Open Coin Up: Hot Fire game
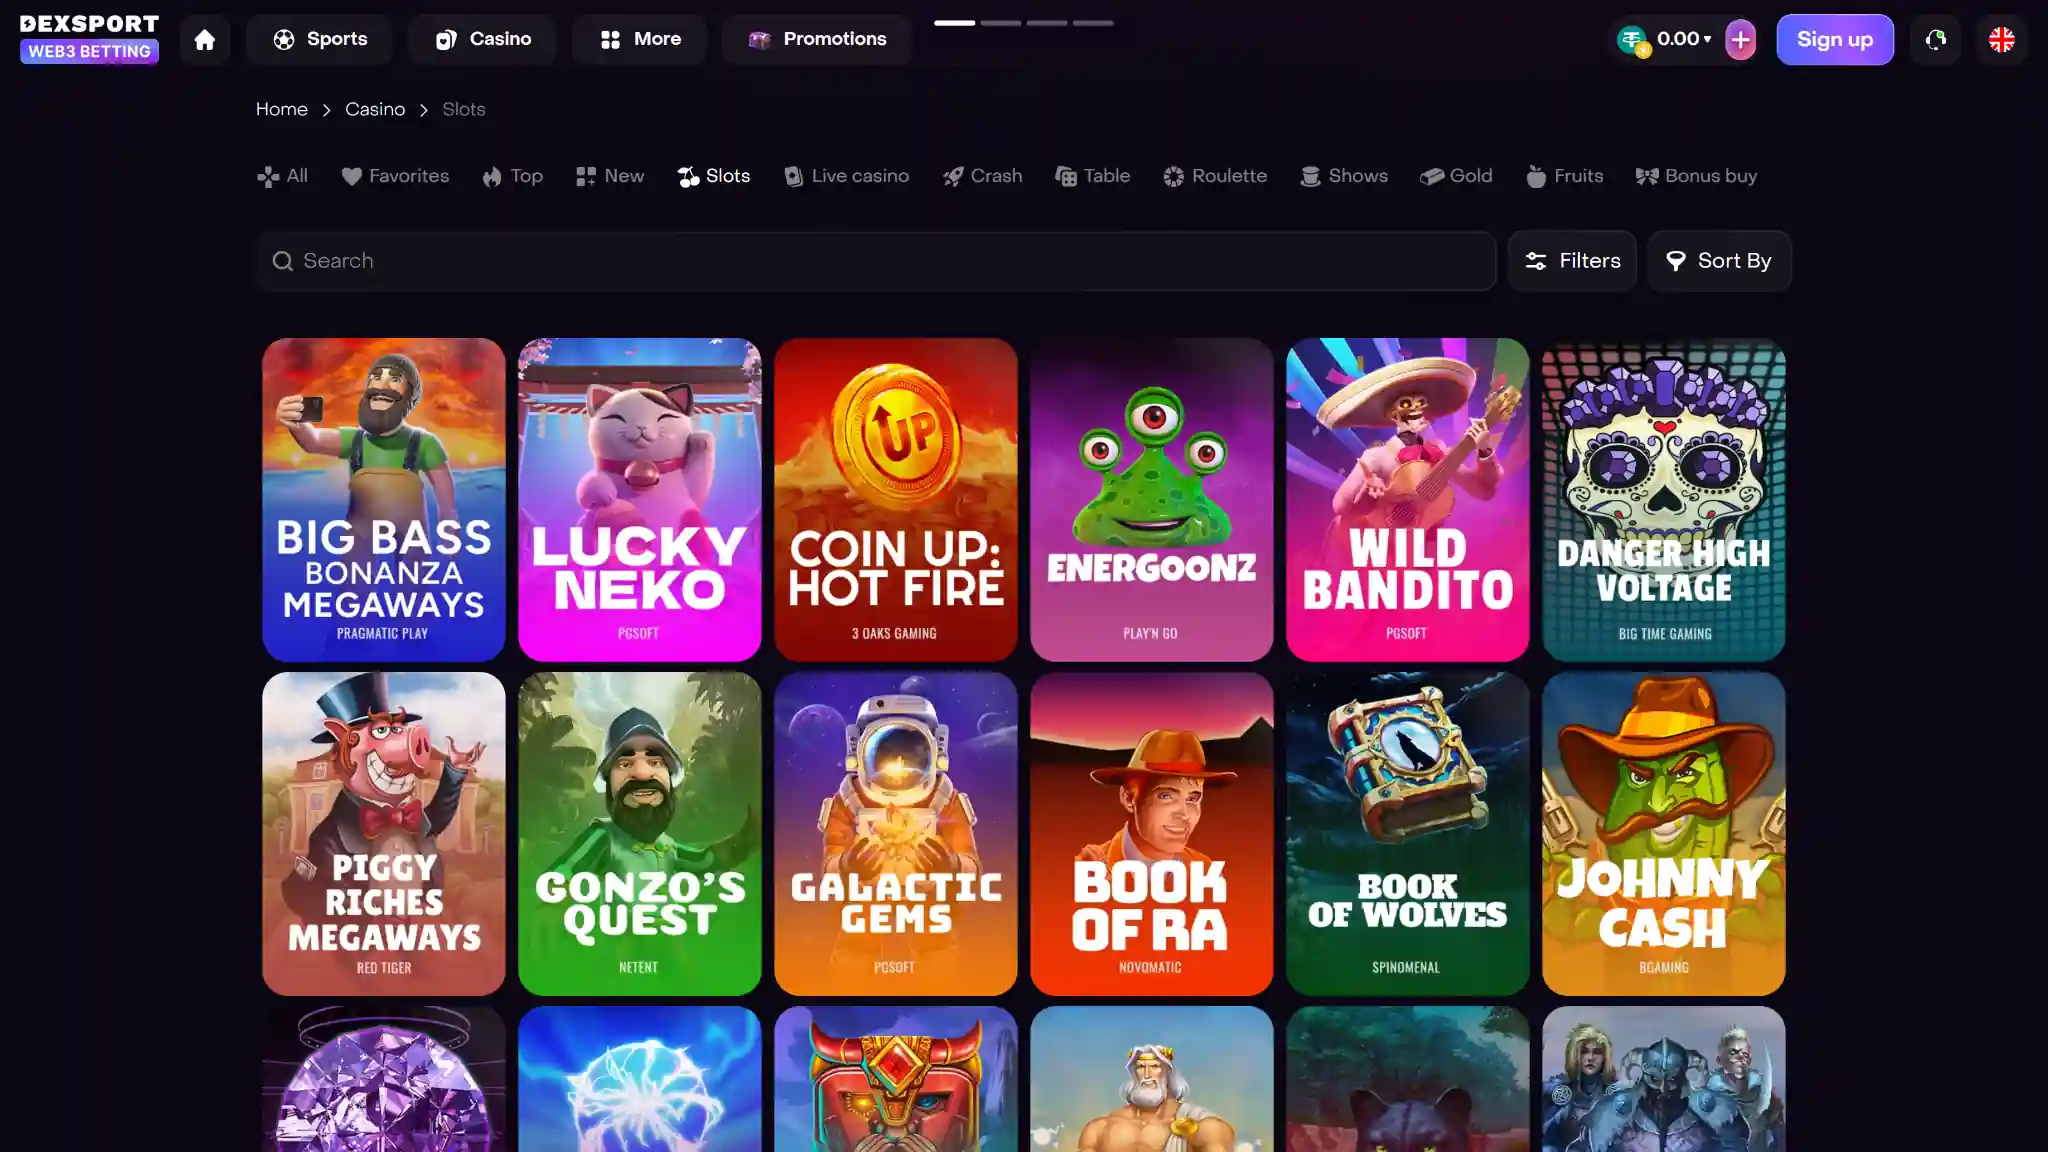This screenshot has width=2048, height=1152. (x=896, y=500)
